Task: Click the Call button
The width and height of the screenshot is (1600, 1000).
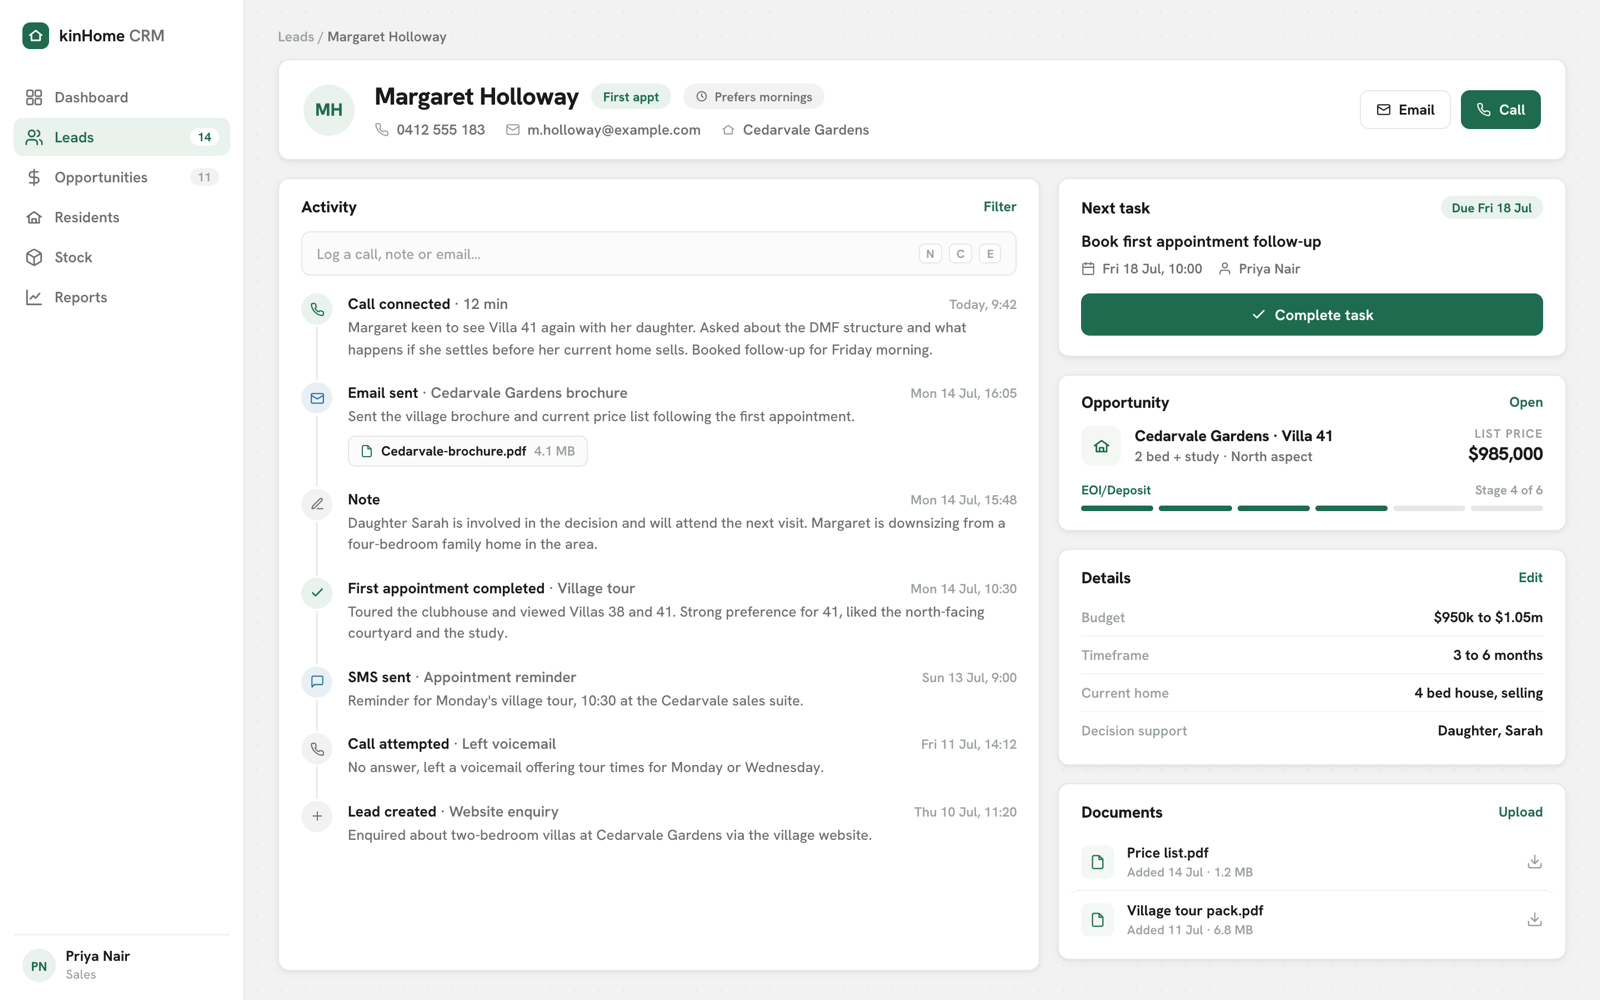Action: click(x=1500, y=110)
